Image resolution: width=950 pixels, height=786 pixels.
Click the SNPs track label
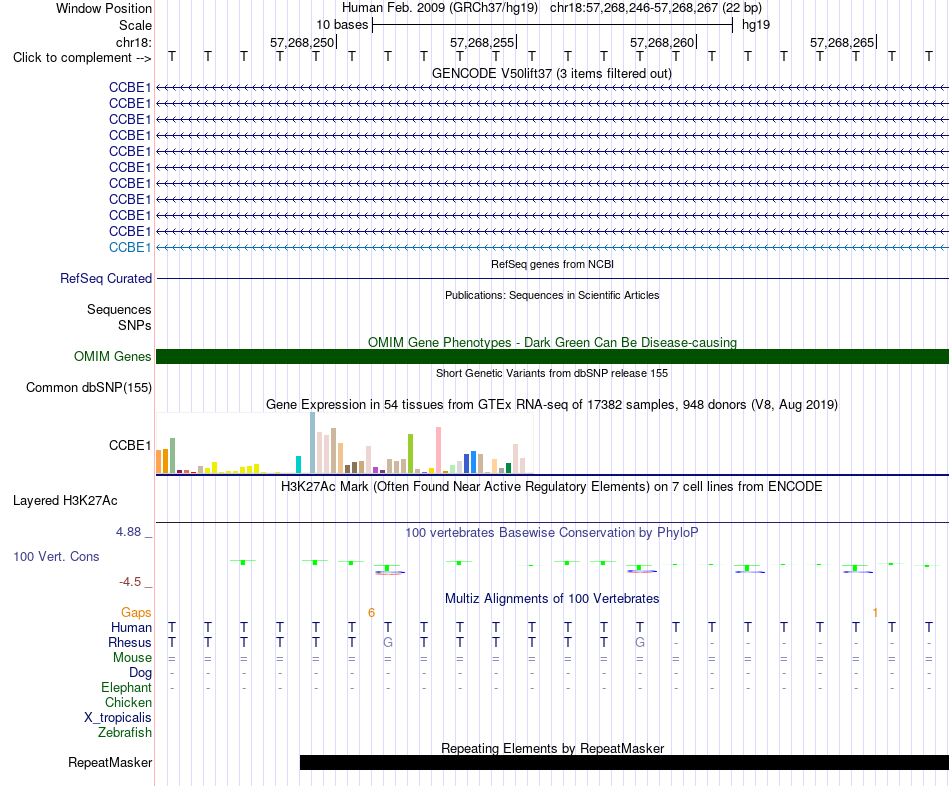coord(135,325)
